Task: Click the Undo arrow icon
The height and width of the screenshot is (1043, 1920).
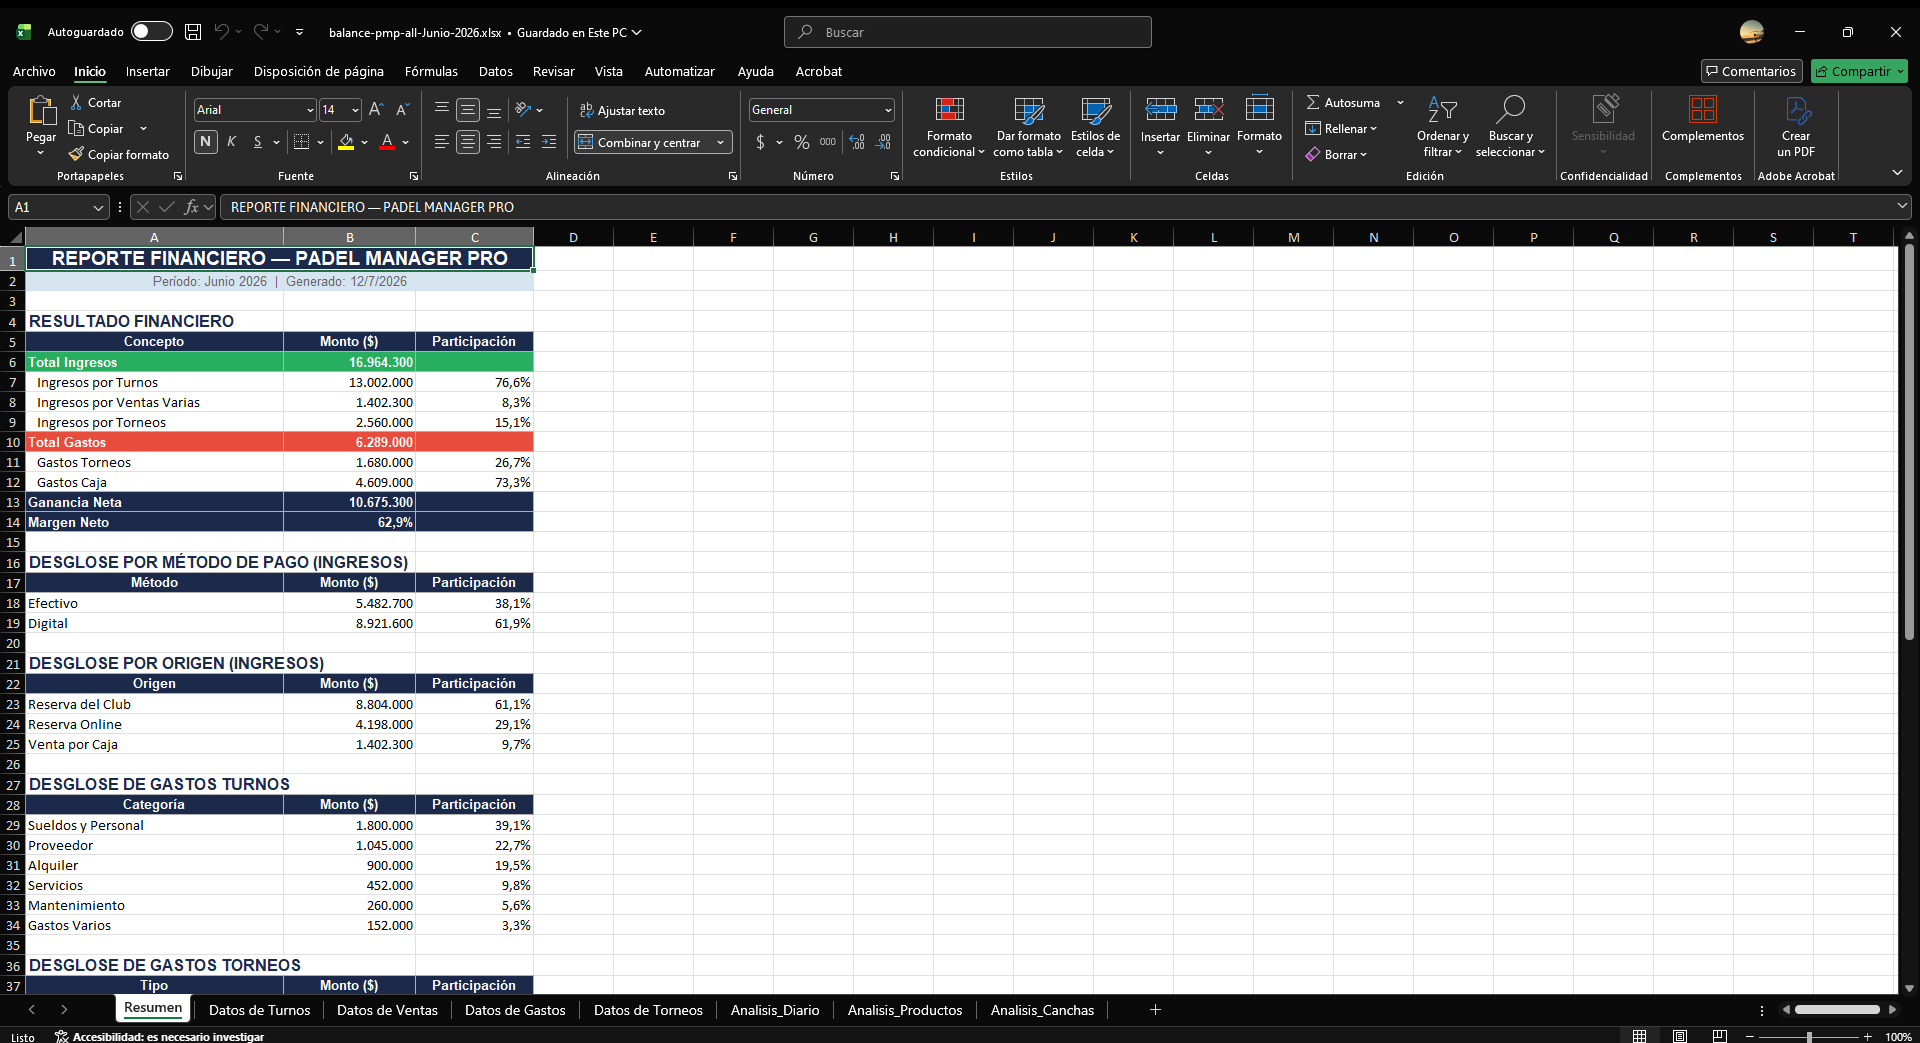Action: (221, 32)
